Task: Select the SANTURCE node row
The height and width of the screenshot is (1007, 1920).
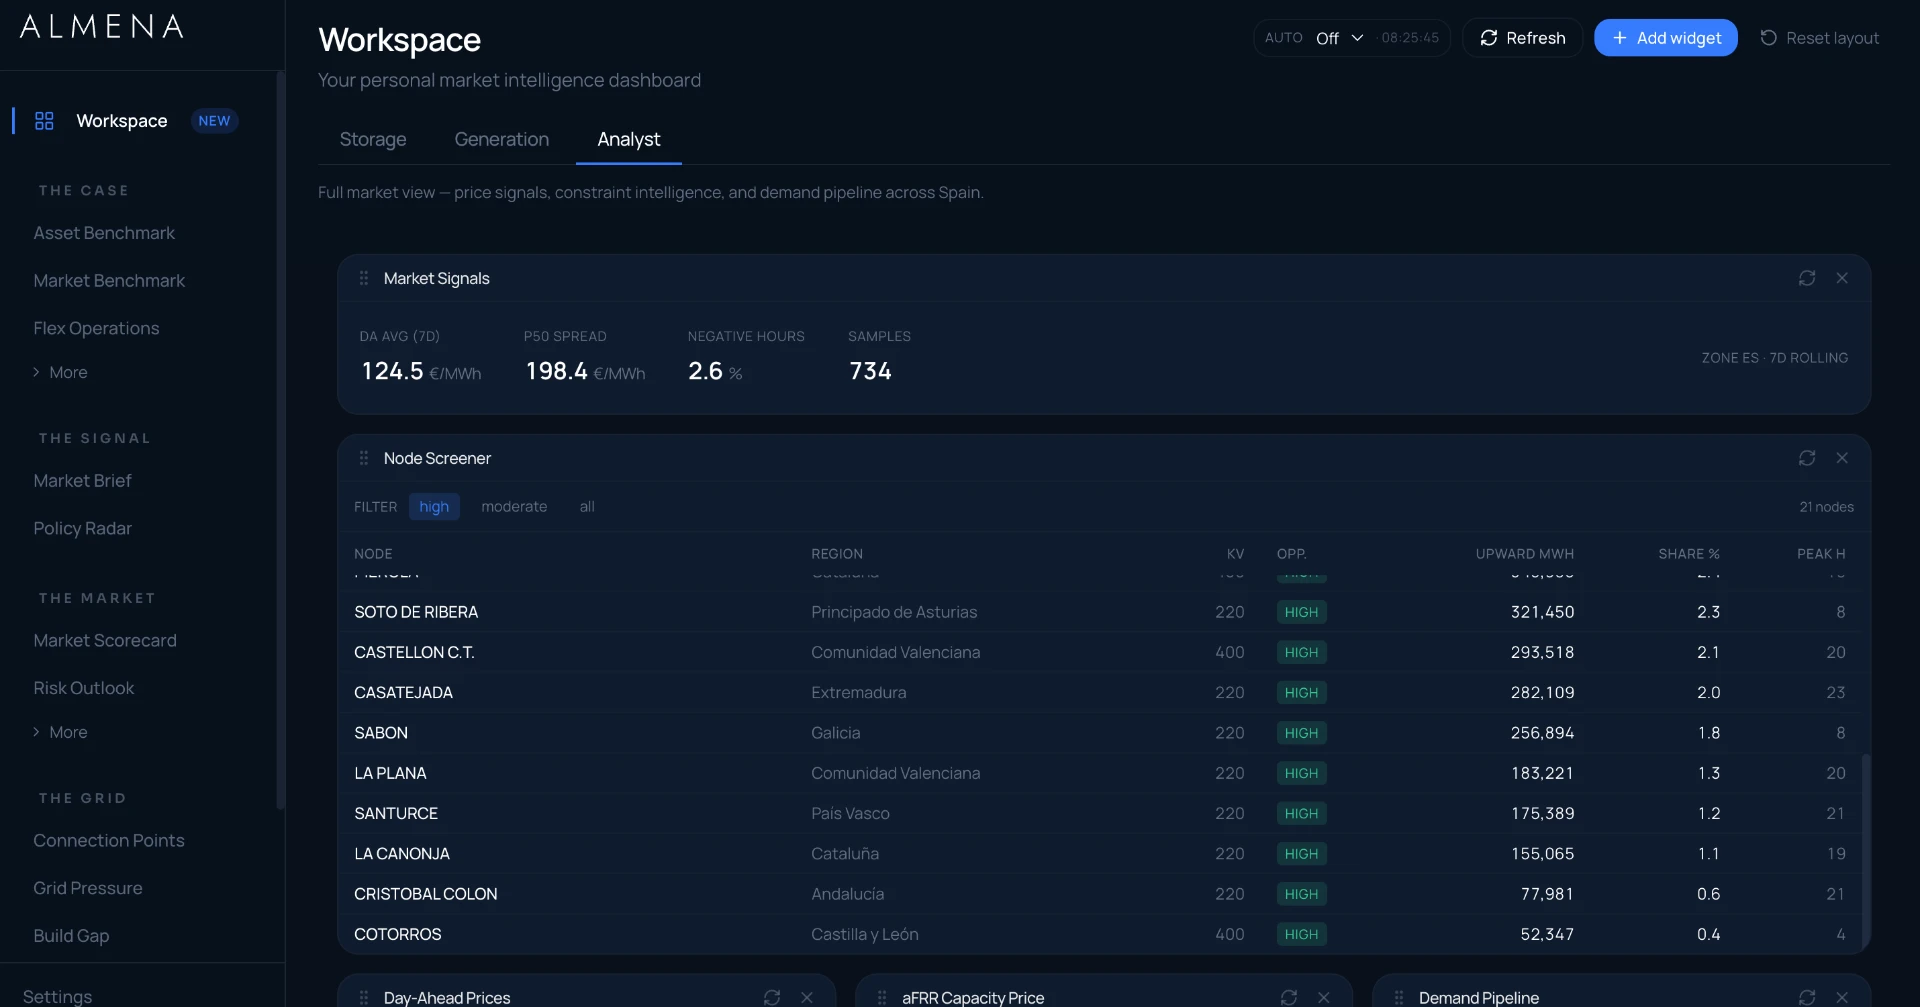Action: [1100, 813]
